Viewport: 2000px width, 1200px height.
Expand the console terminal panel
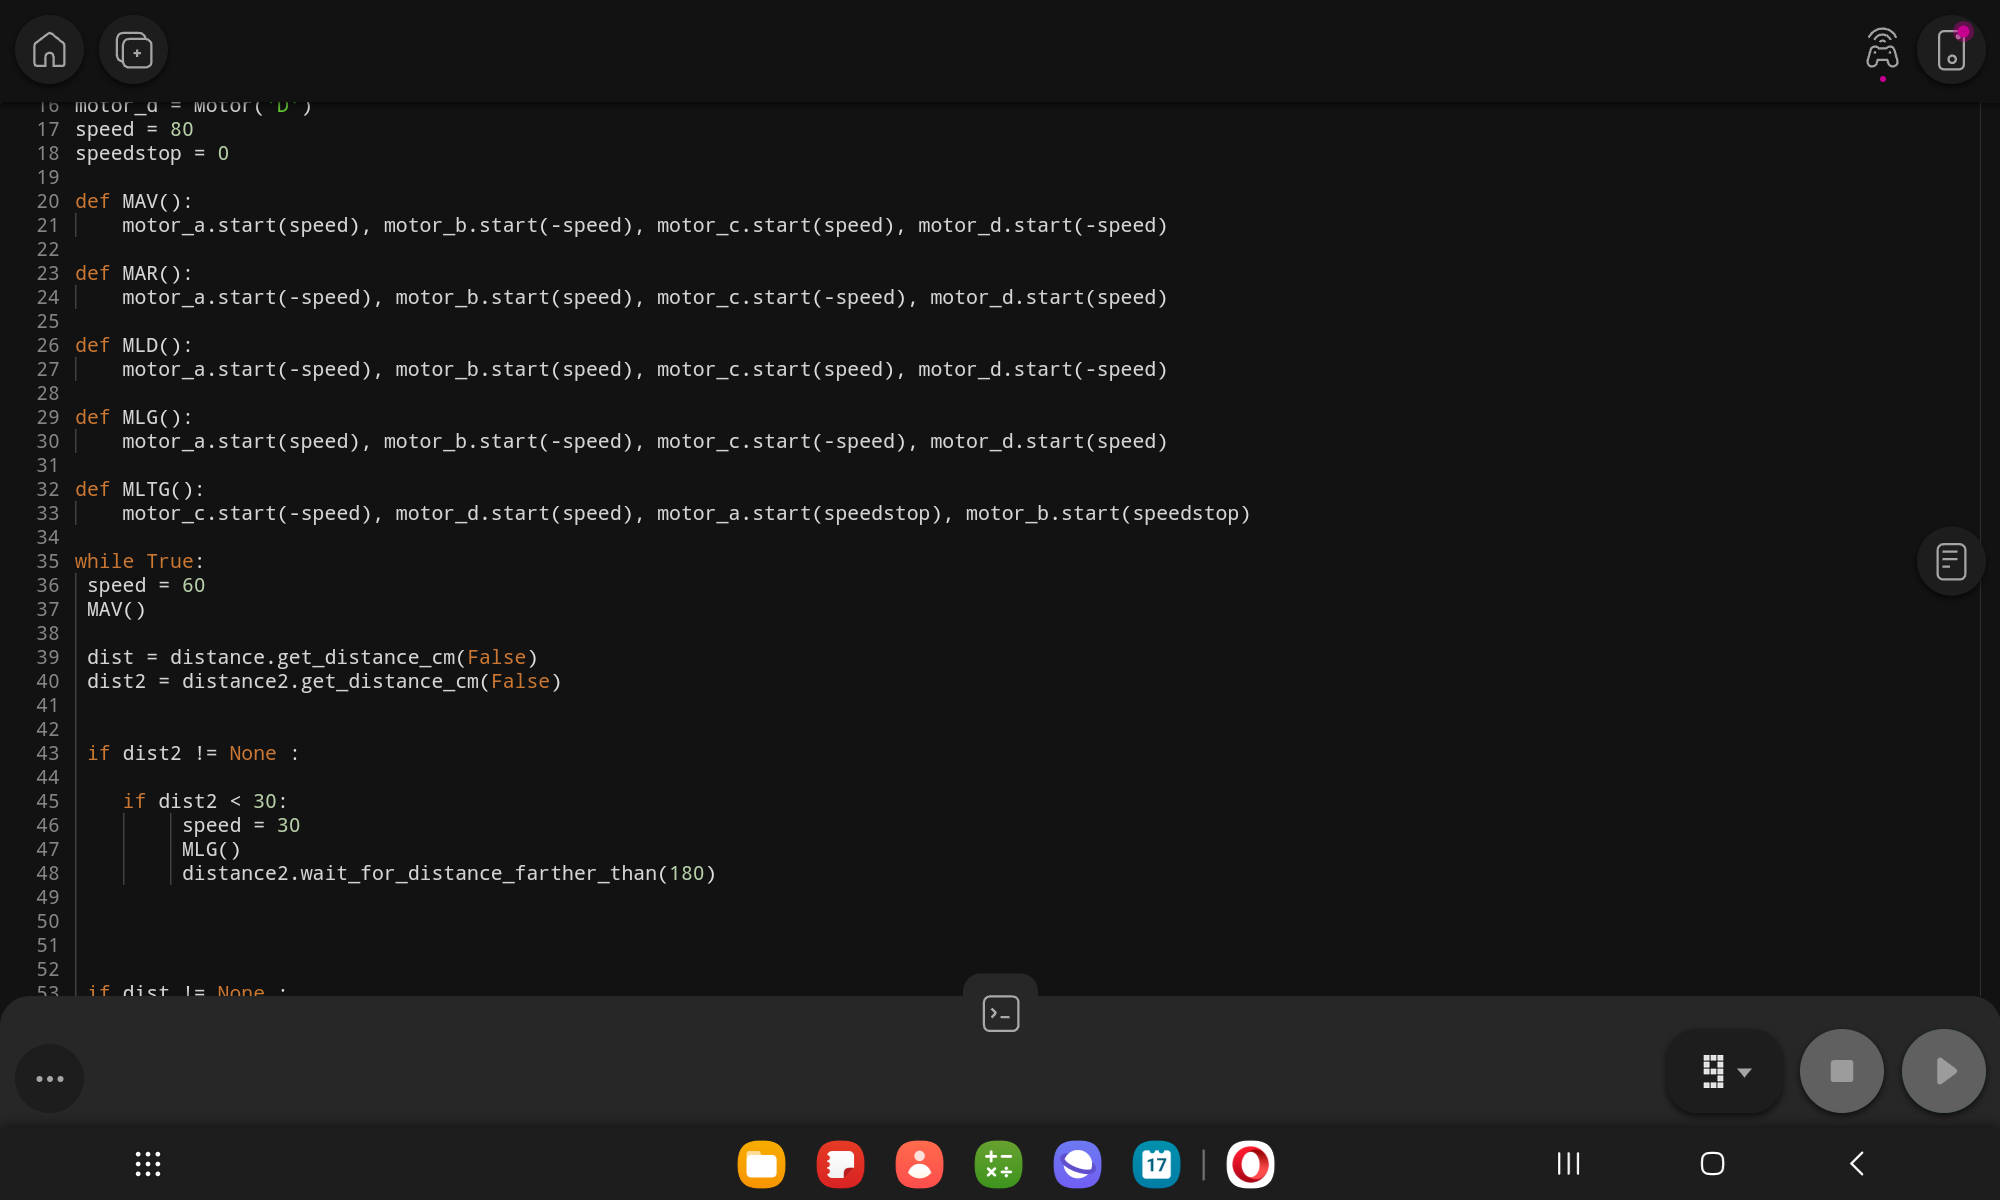1000,1013
